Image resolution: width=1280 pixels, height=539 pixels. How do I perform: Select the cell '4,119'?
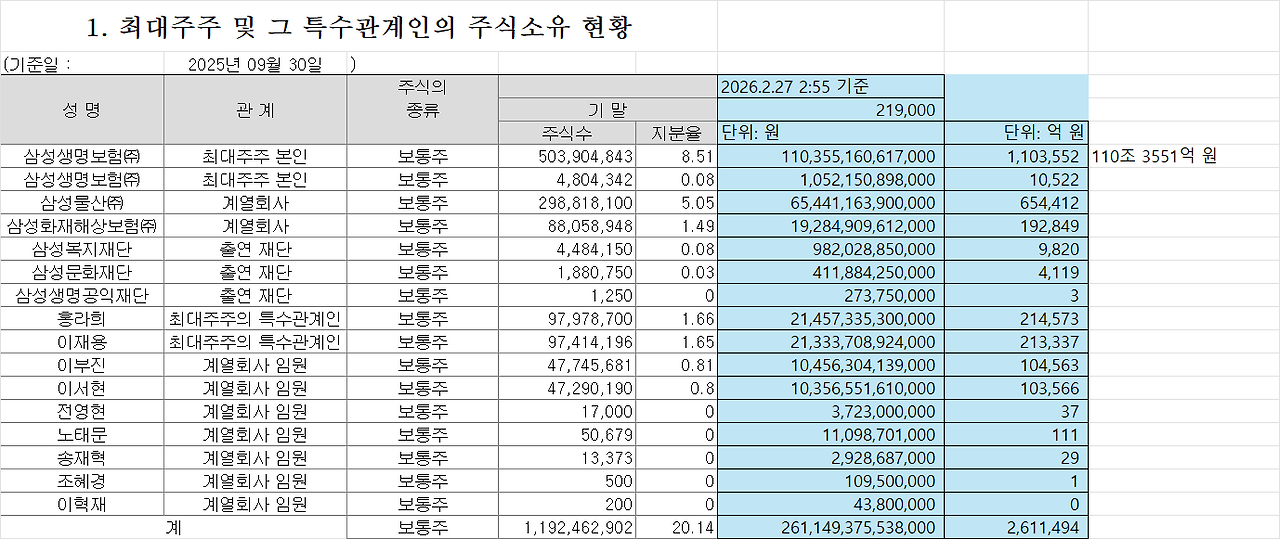(x=1016, y=271)
